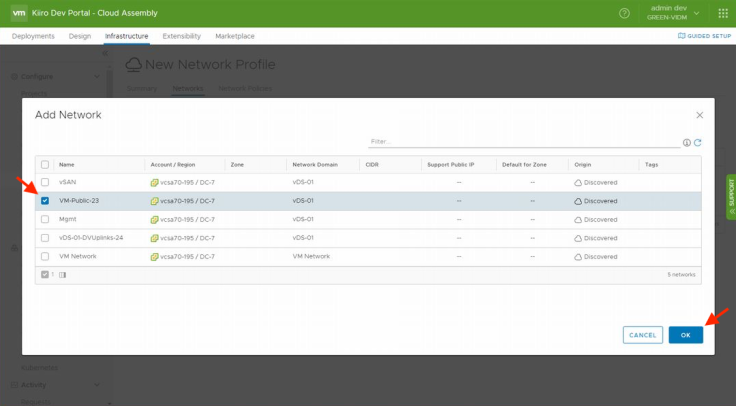Click the Mgmt network name
Screen dimensions: 736x406
pyautogui.click(x=68, y=219)
